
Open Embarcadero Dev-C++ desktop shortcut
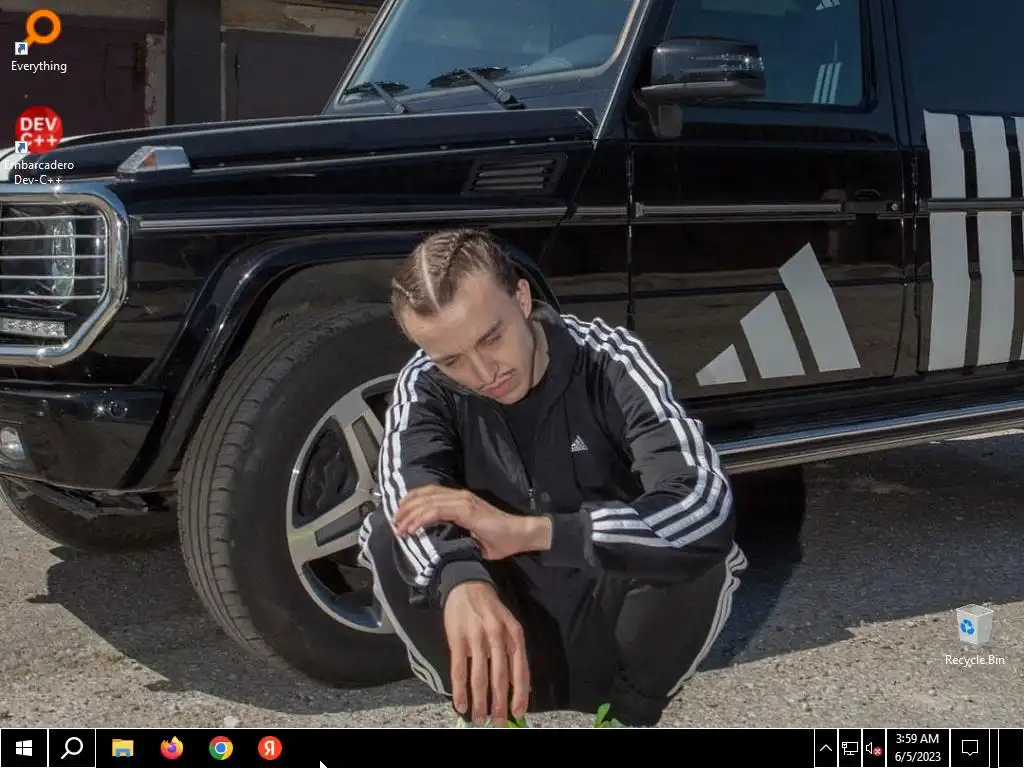coord(39,146)
